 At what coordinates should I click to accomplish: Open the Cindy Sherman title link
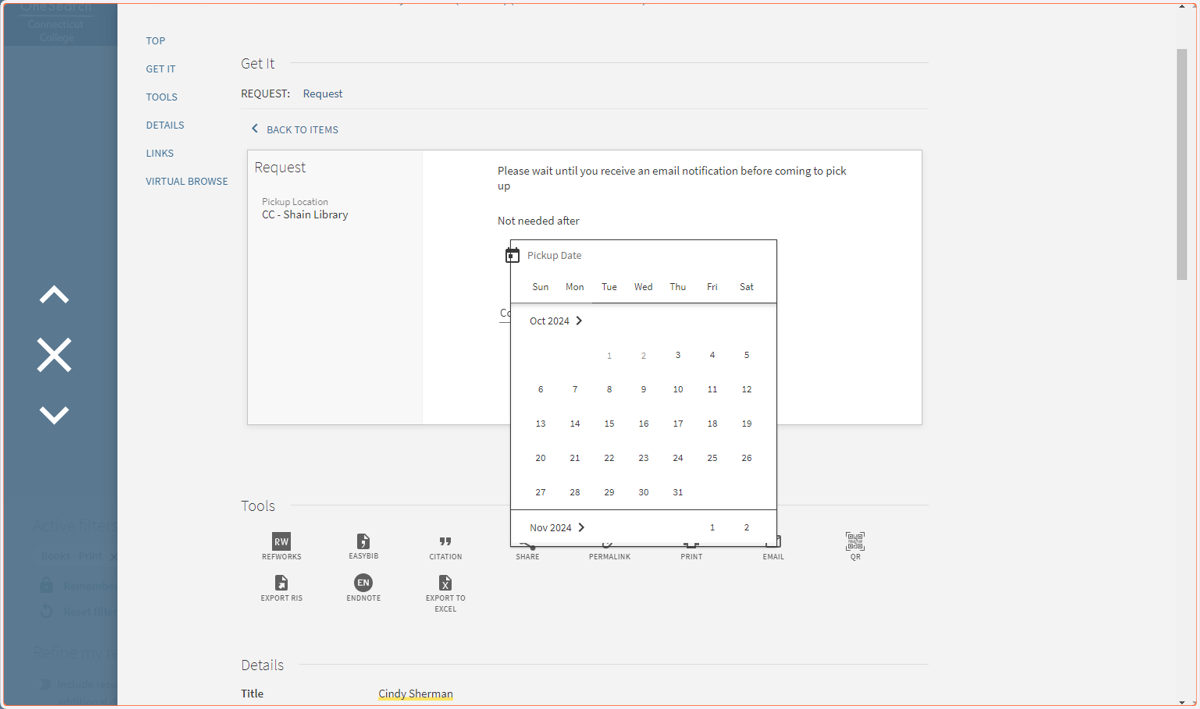[x=415, y=693]
